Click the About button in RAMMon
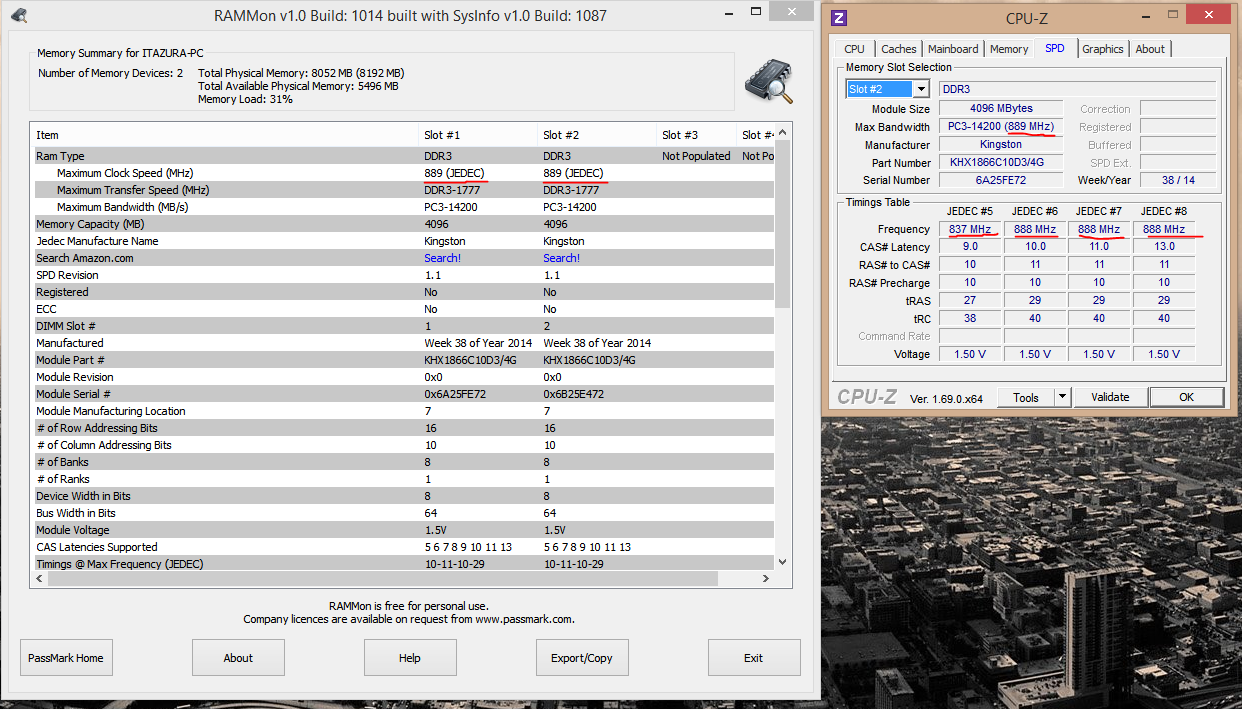 pyautogui.click(x=238, y=658)
